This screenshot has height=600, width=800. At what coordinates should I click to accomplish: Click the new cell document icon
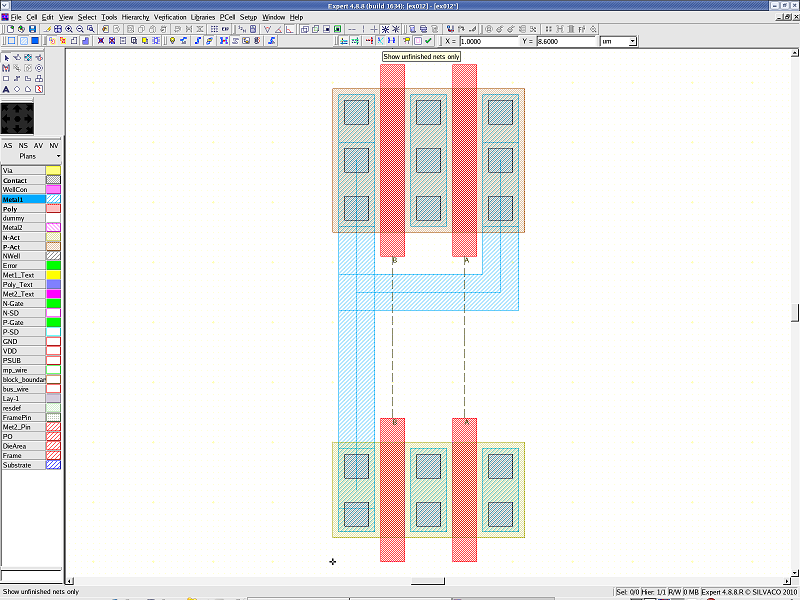[9, 29]
